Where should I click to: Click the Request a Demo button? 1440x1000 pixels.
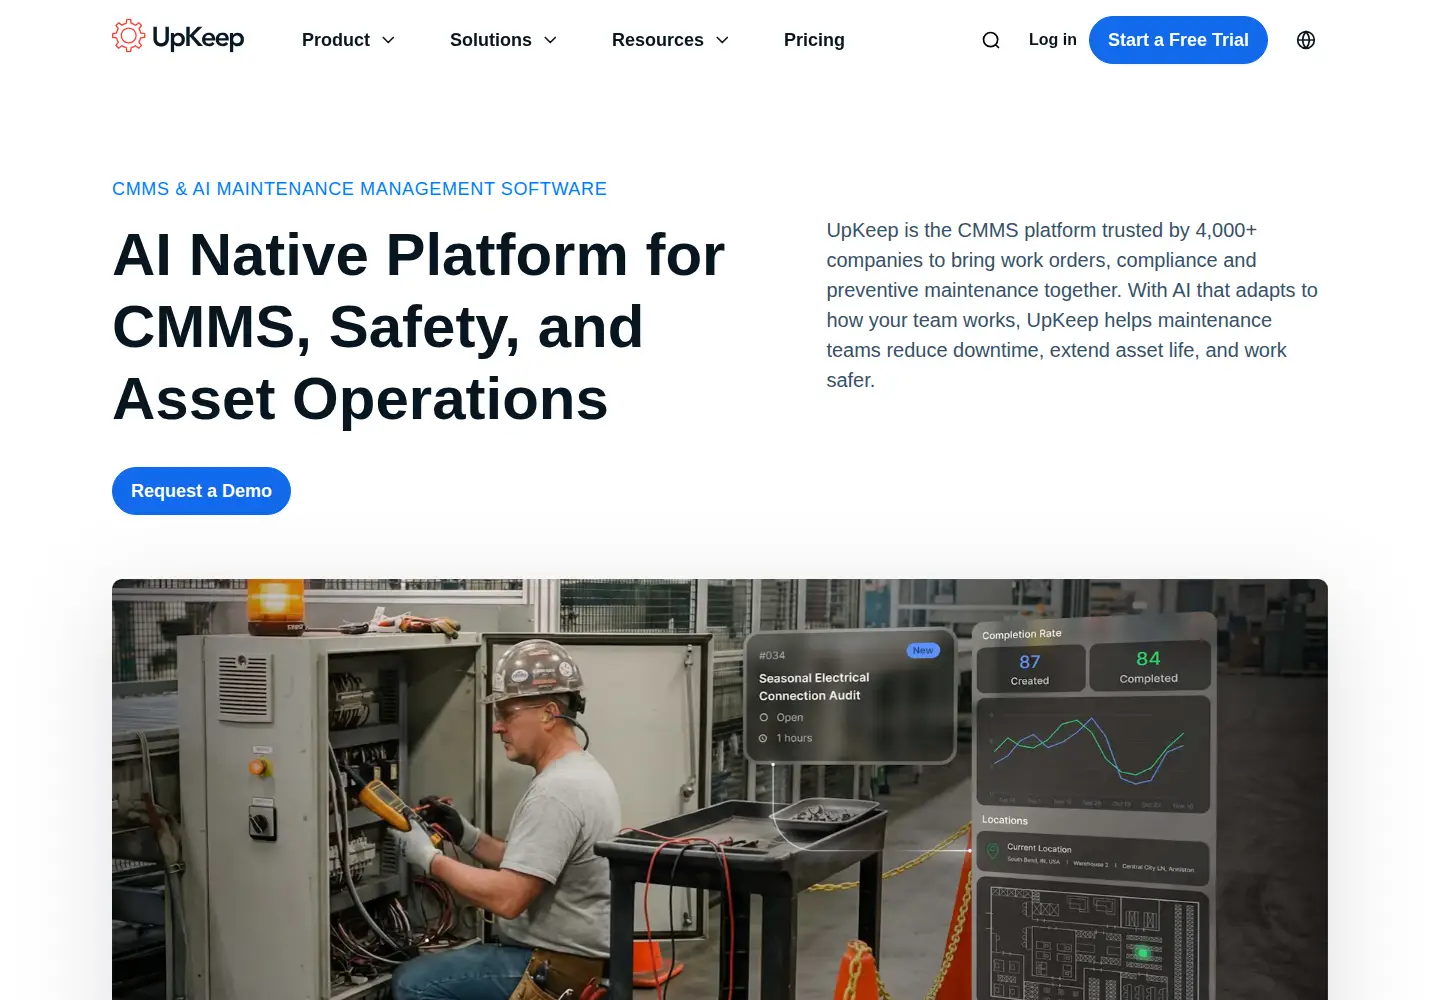201,491
